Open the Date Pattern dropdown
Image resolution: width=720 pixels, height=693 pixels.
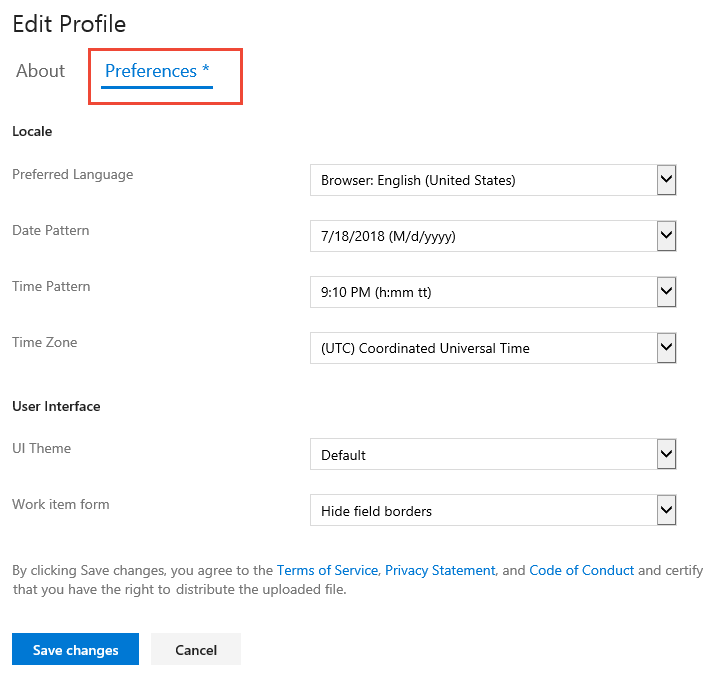[x=493, y=236]
